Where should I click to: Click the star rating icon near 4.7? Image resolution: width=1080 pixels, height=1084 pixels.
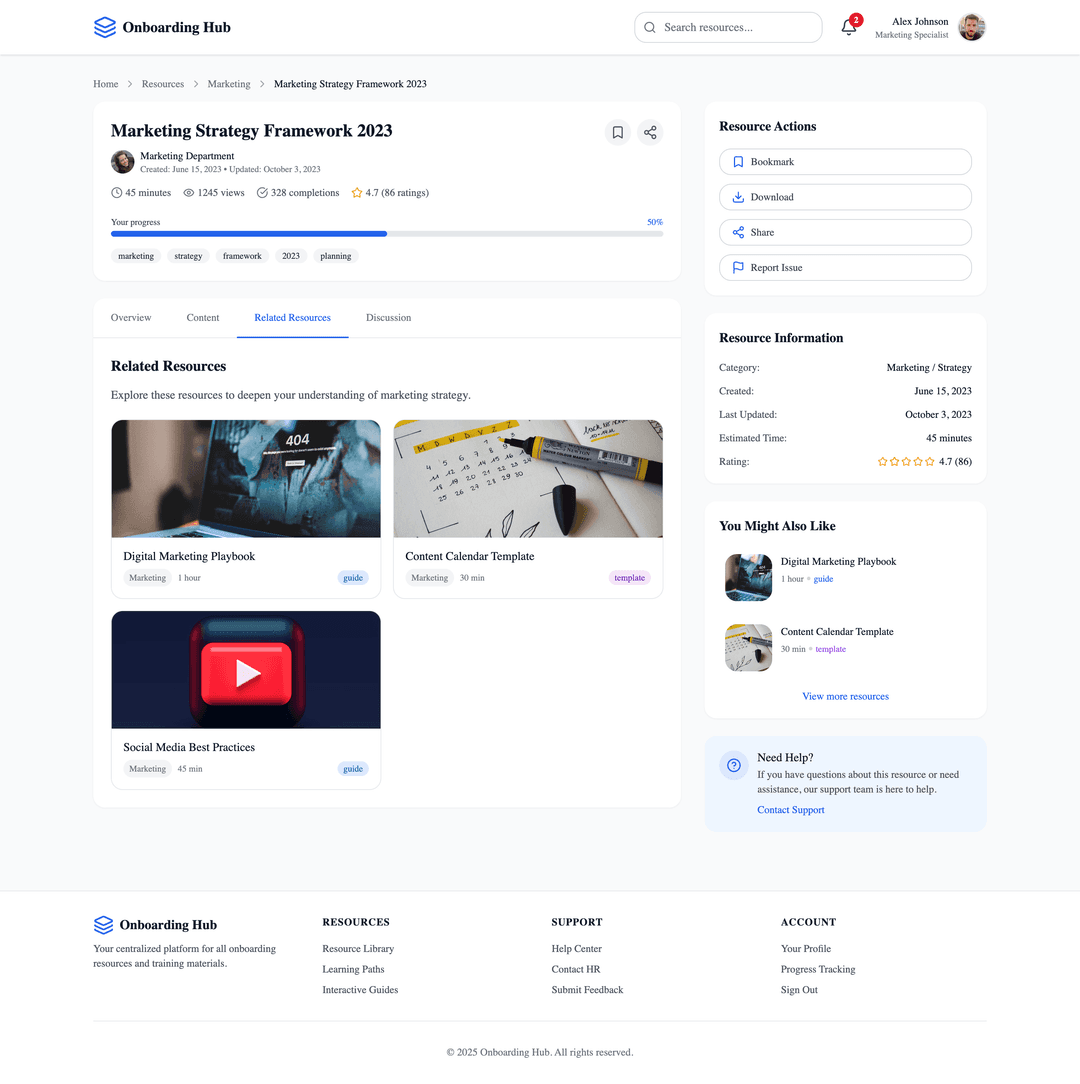pos(357,193)
